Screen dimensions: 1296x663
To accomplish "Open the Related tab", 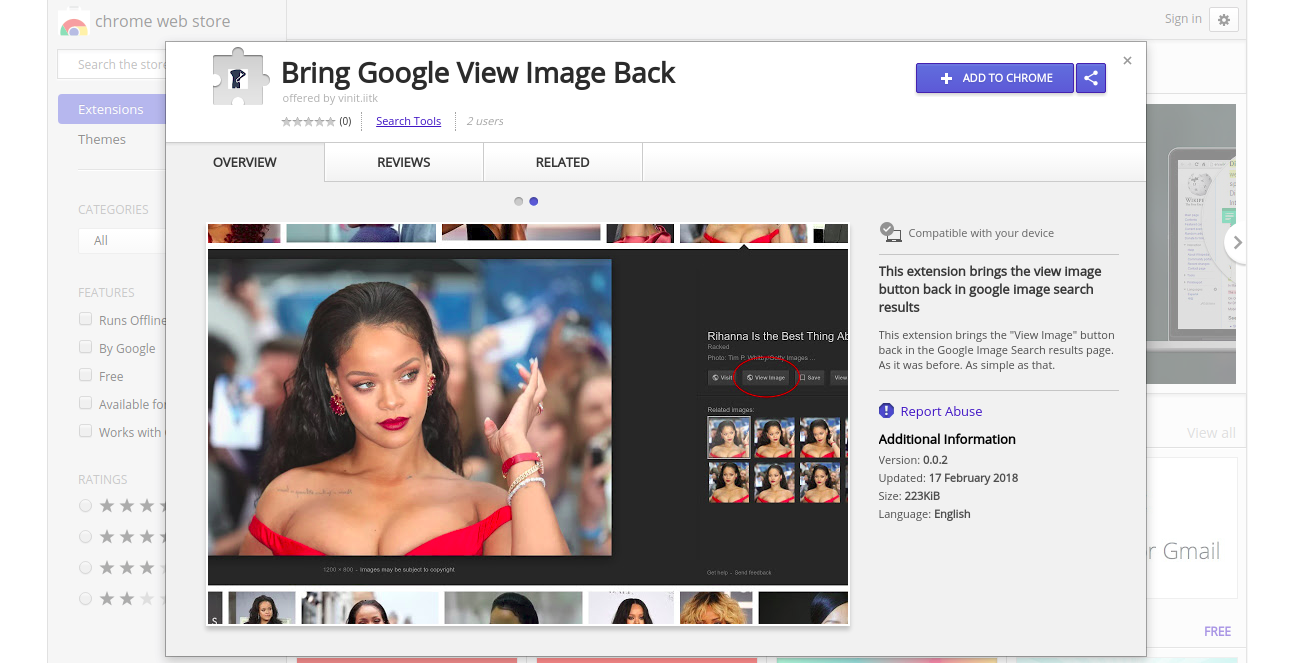I will pyautogui.click(x=562, y=162).
